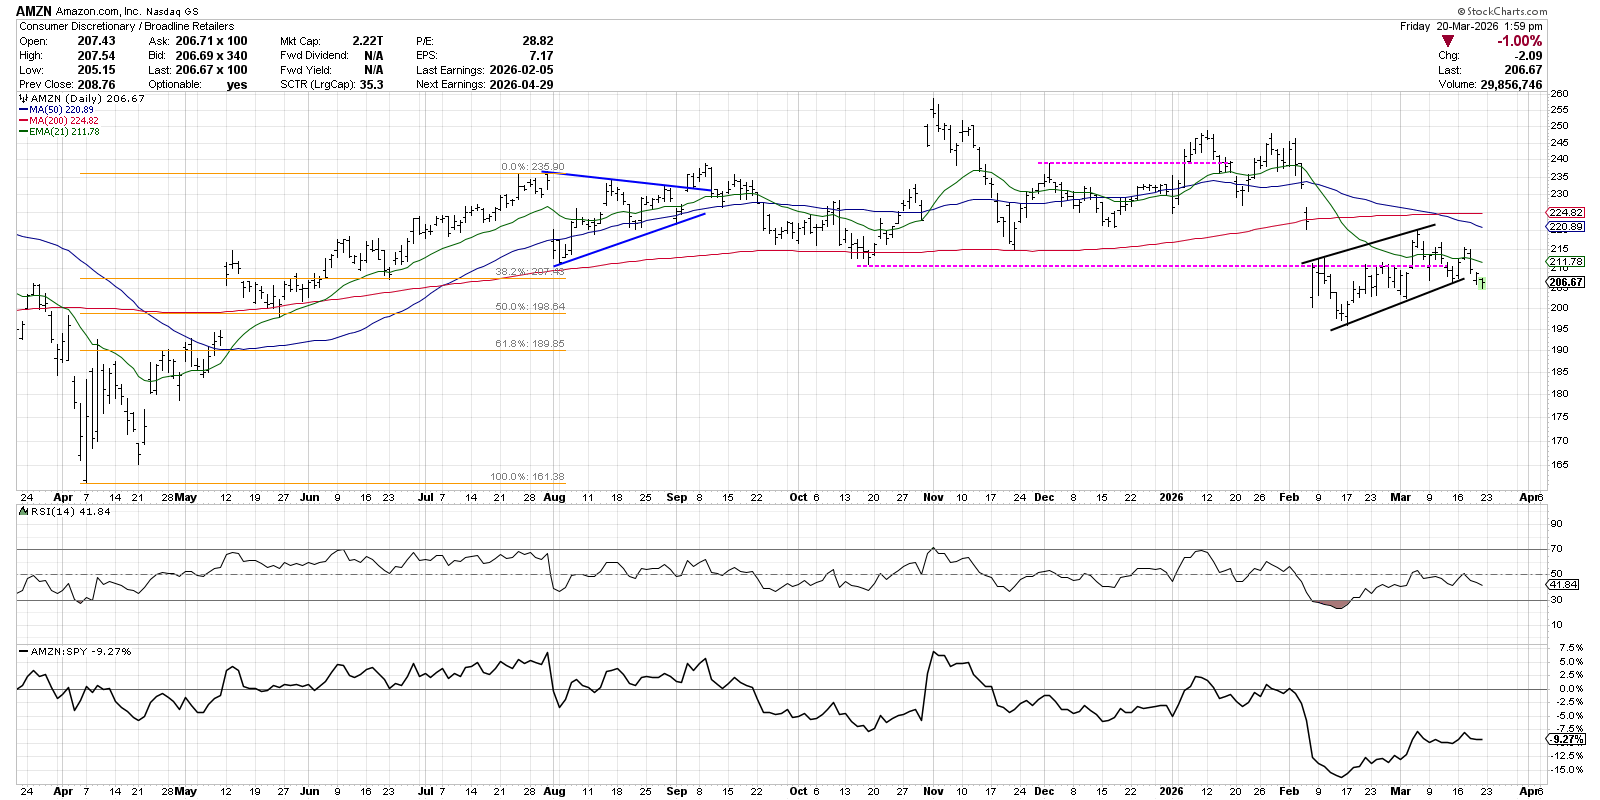The width and height of the screenshot is (1600, 800).
Task: Click the AMZN ticker symbol heading
Action: [x=34, y=11]
